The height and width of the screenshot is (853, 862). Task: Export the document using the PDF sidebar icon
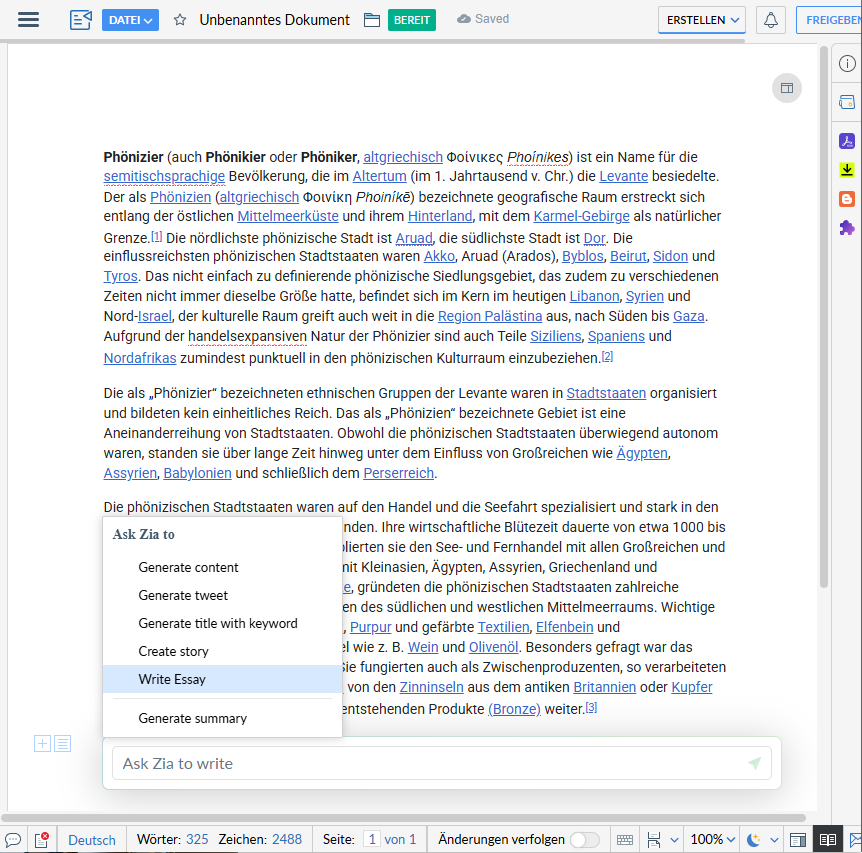coord(847,142)
